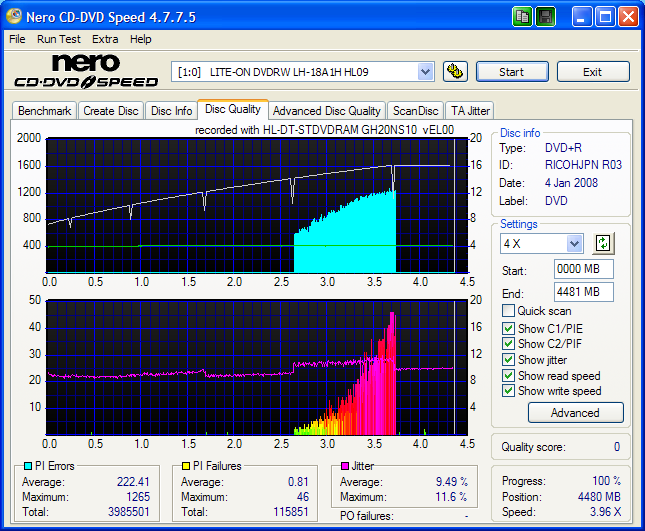
Task: Switch to the ScanDisc tab
Action: coord(415,111)
